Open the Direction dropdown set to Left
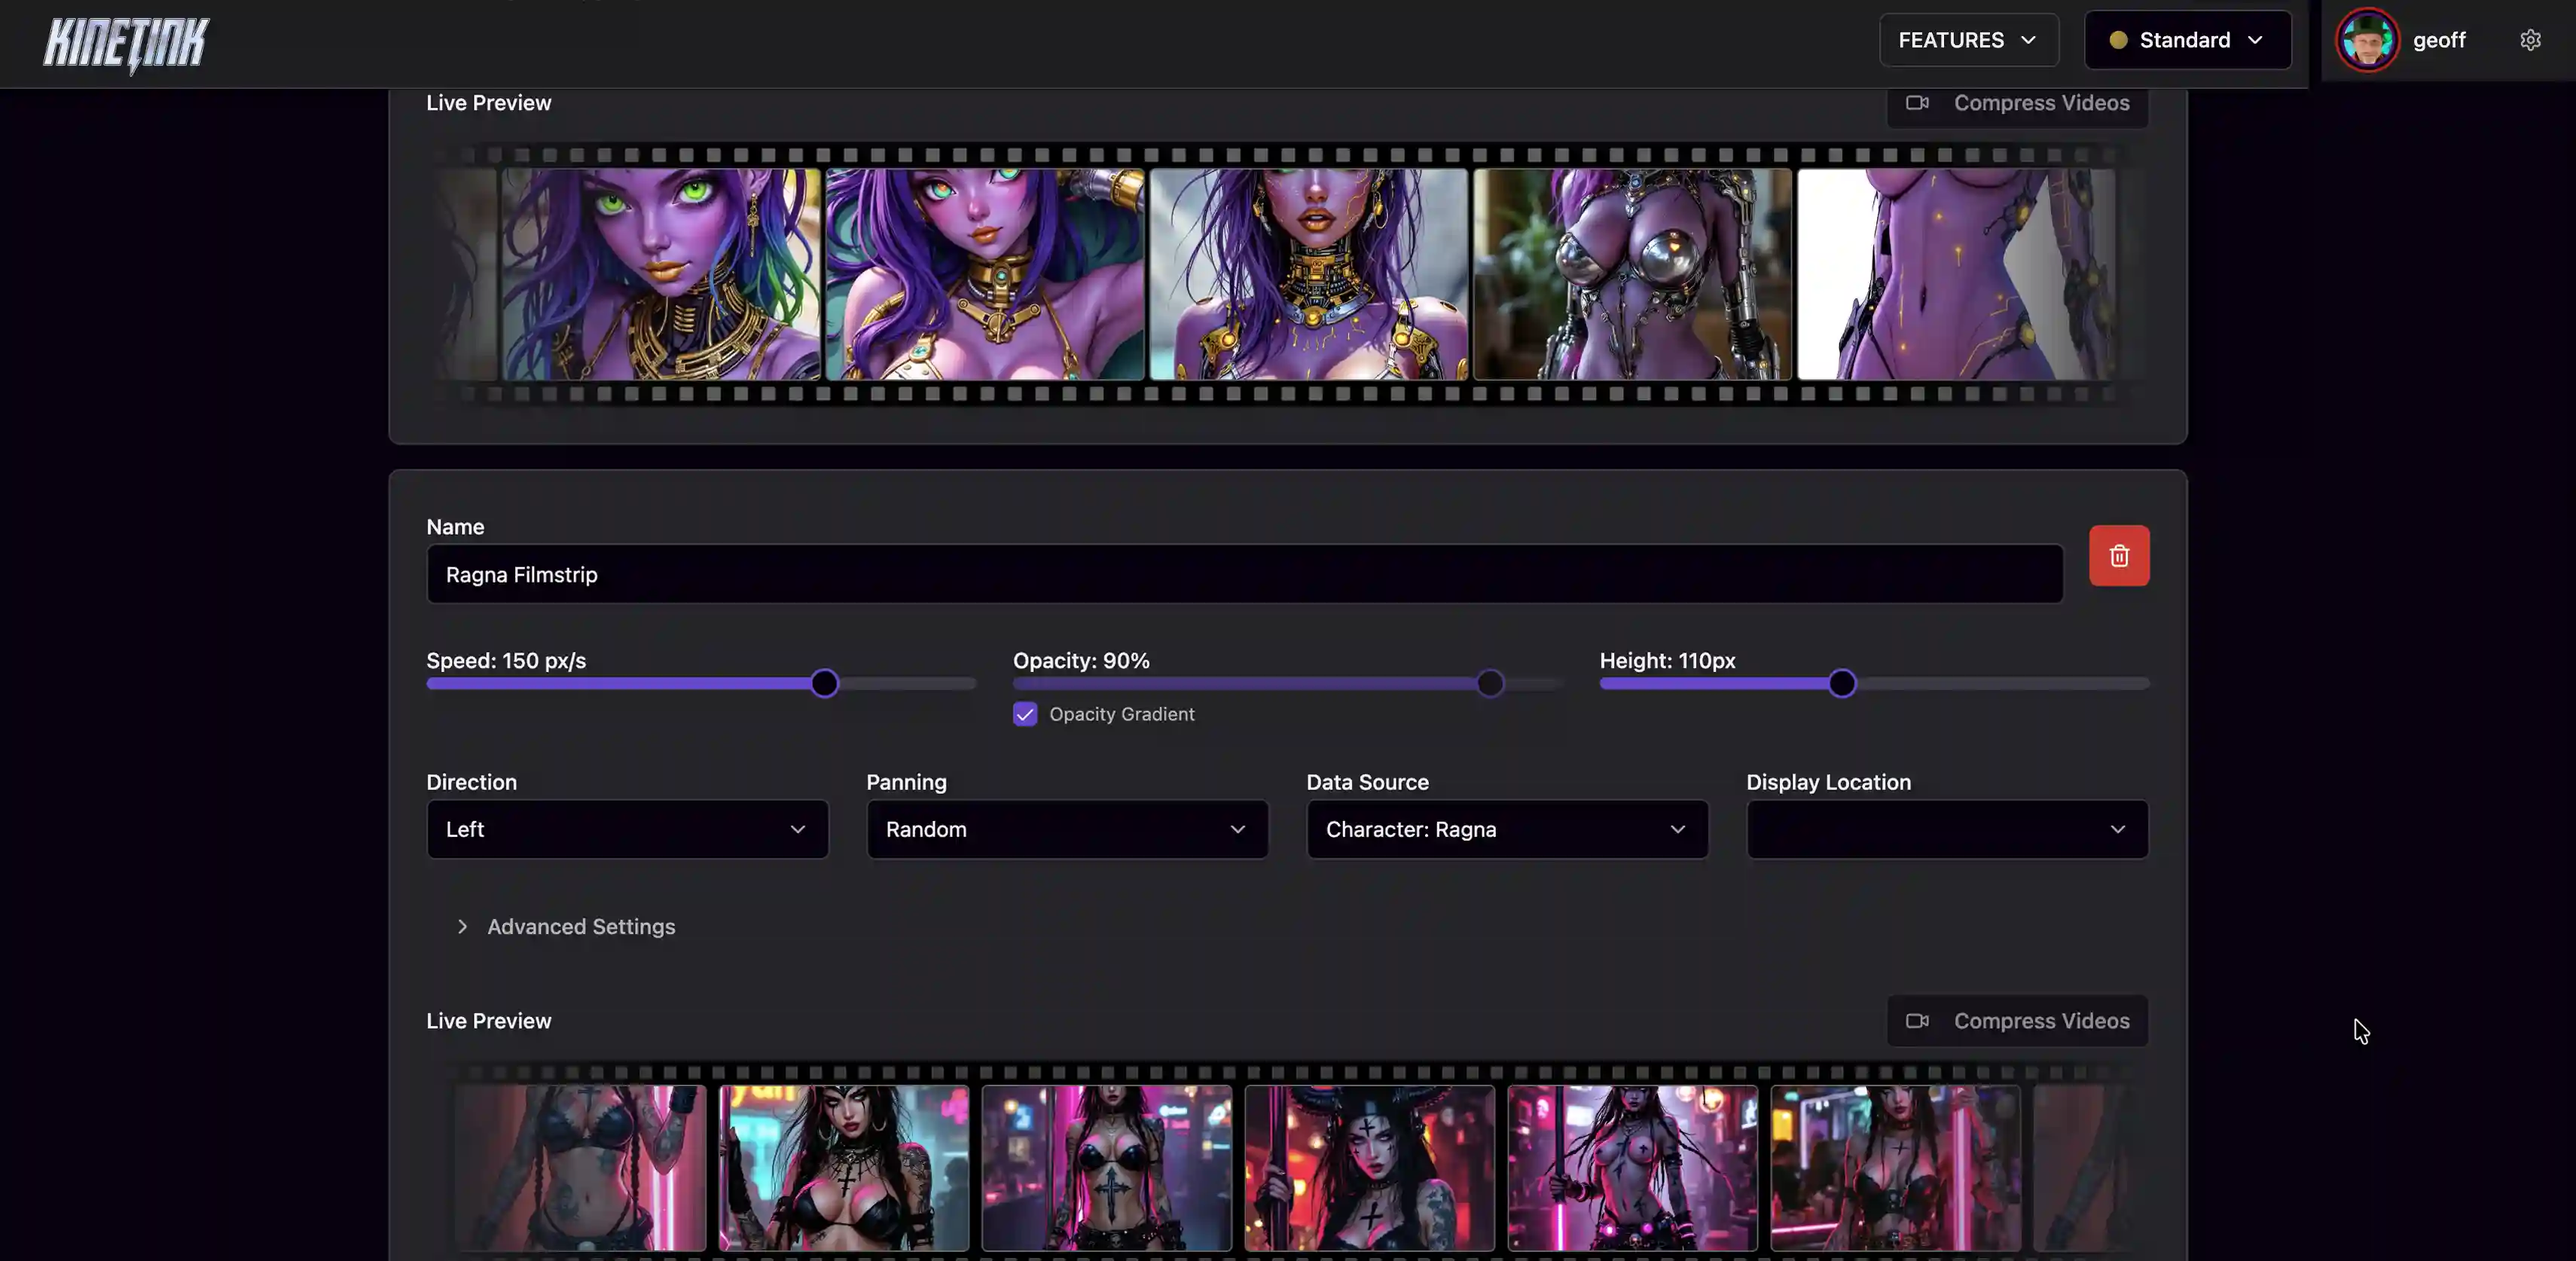The width and height of the screenshot is (2576, 1261). click(x=627, y=829)
